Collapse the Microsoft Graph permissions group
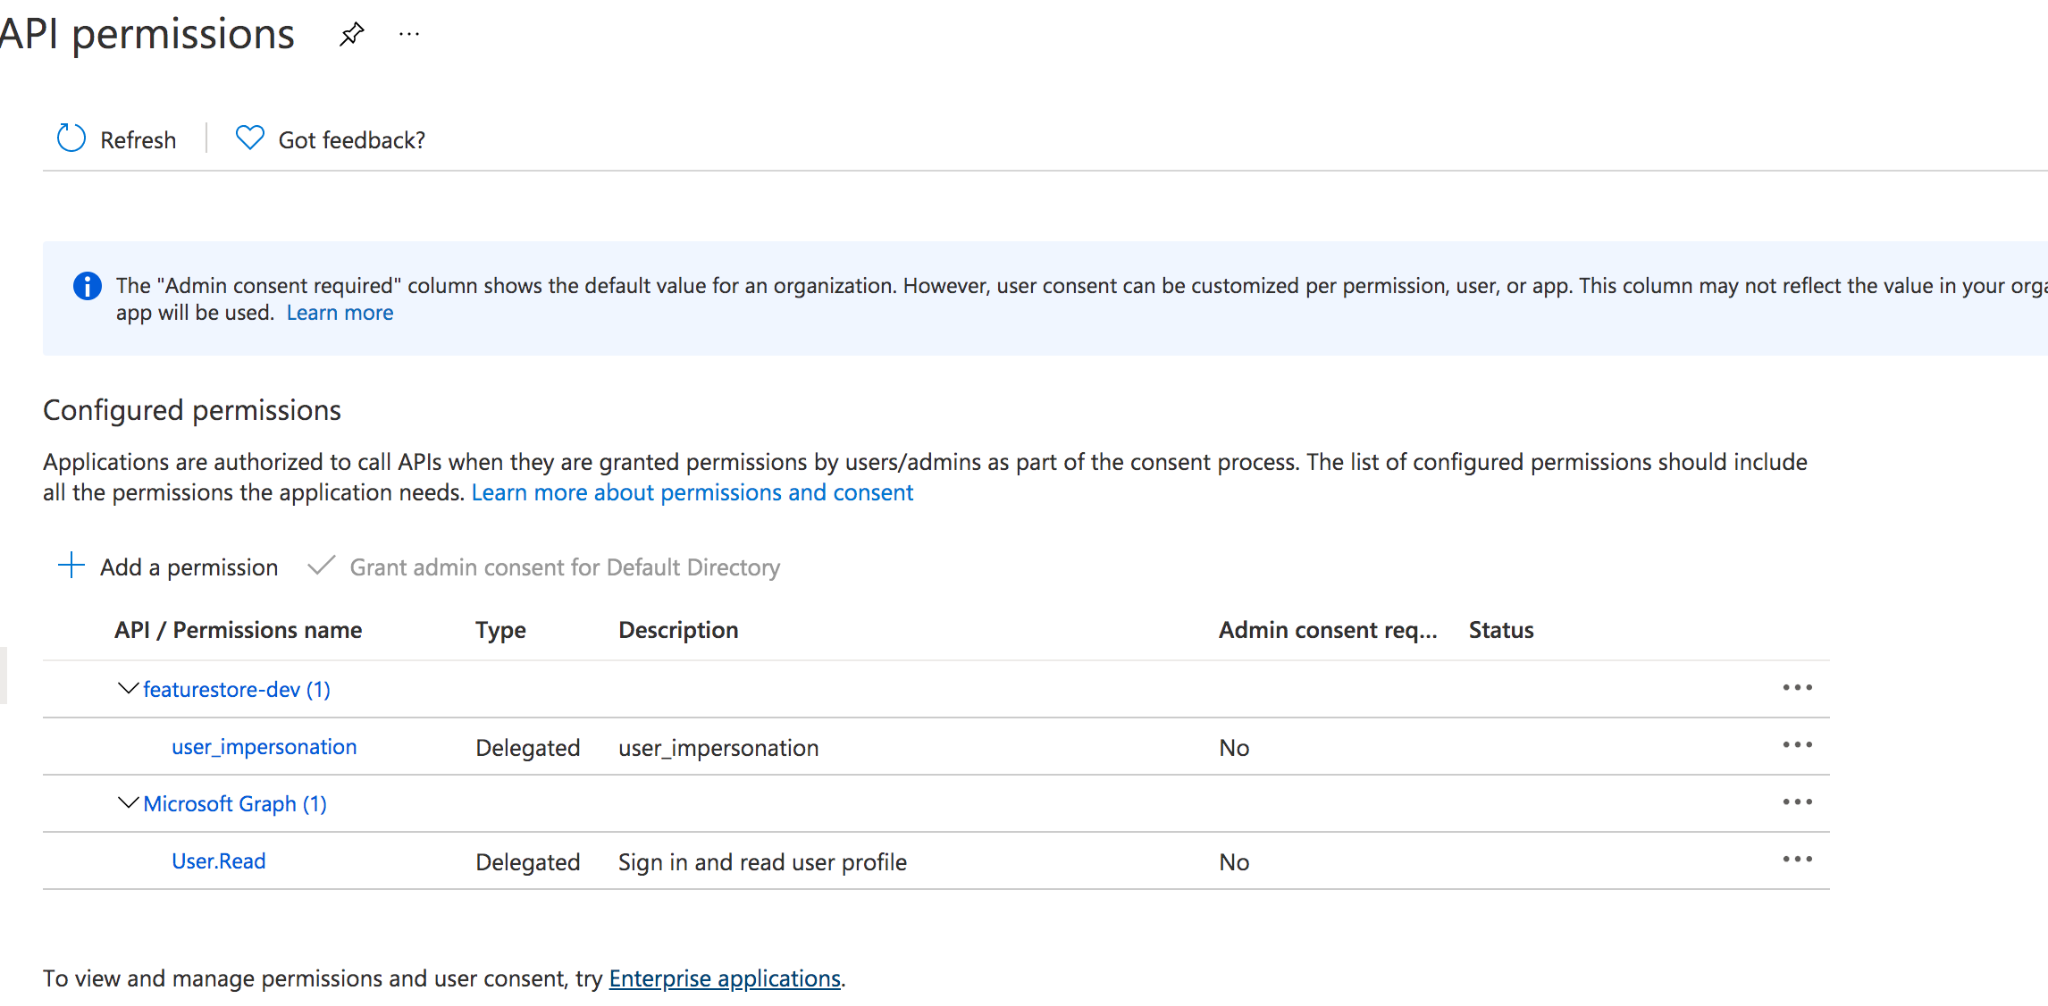The image size is (2048, 1006). click(x=127, y=803)
